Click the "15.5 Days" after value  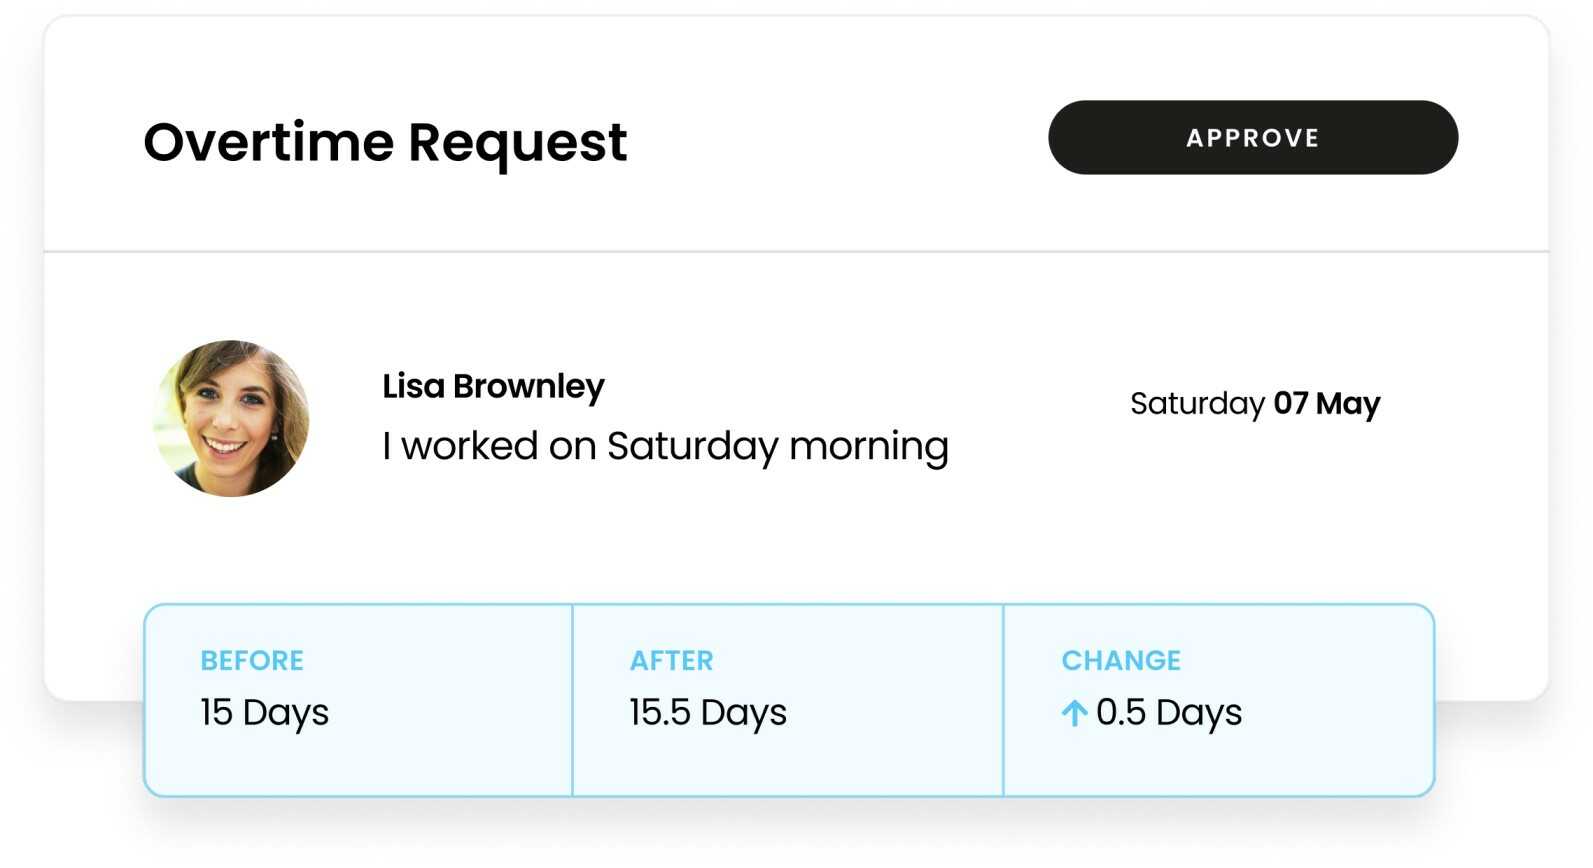708,713
